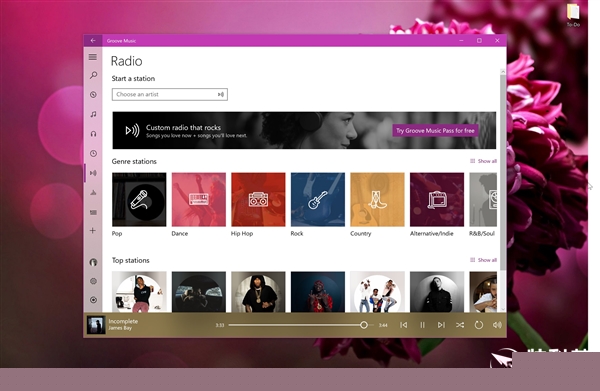This screenshot has width=600, height=391.
Task: Open top station of man in black jacket
Action: [x=437, y=292]
